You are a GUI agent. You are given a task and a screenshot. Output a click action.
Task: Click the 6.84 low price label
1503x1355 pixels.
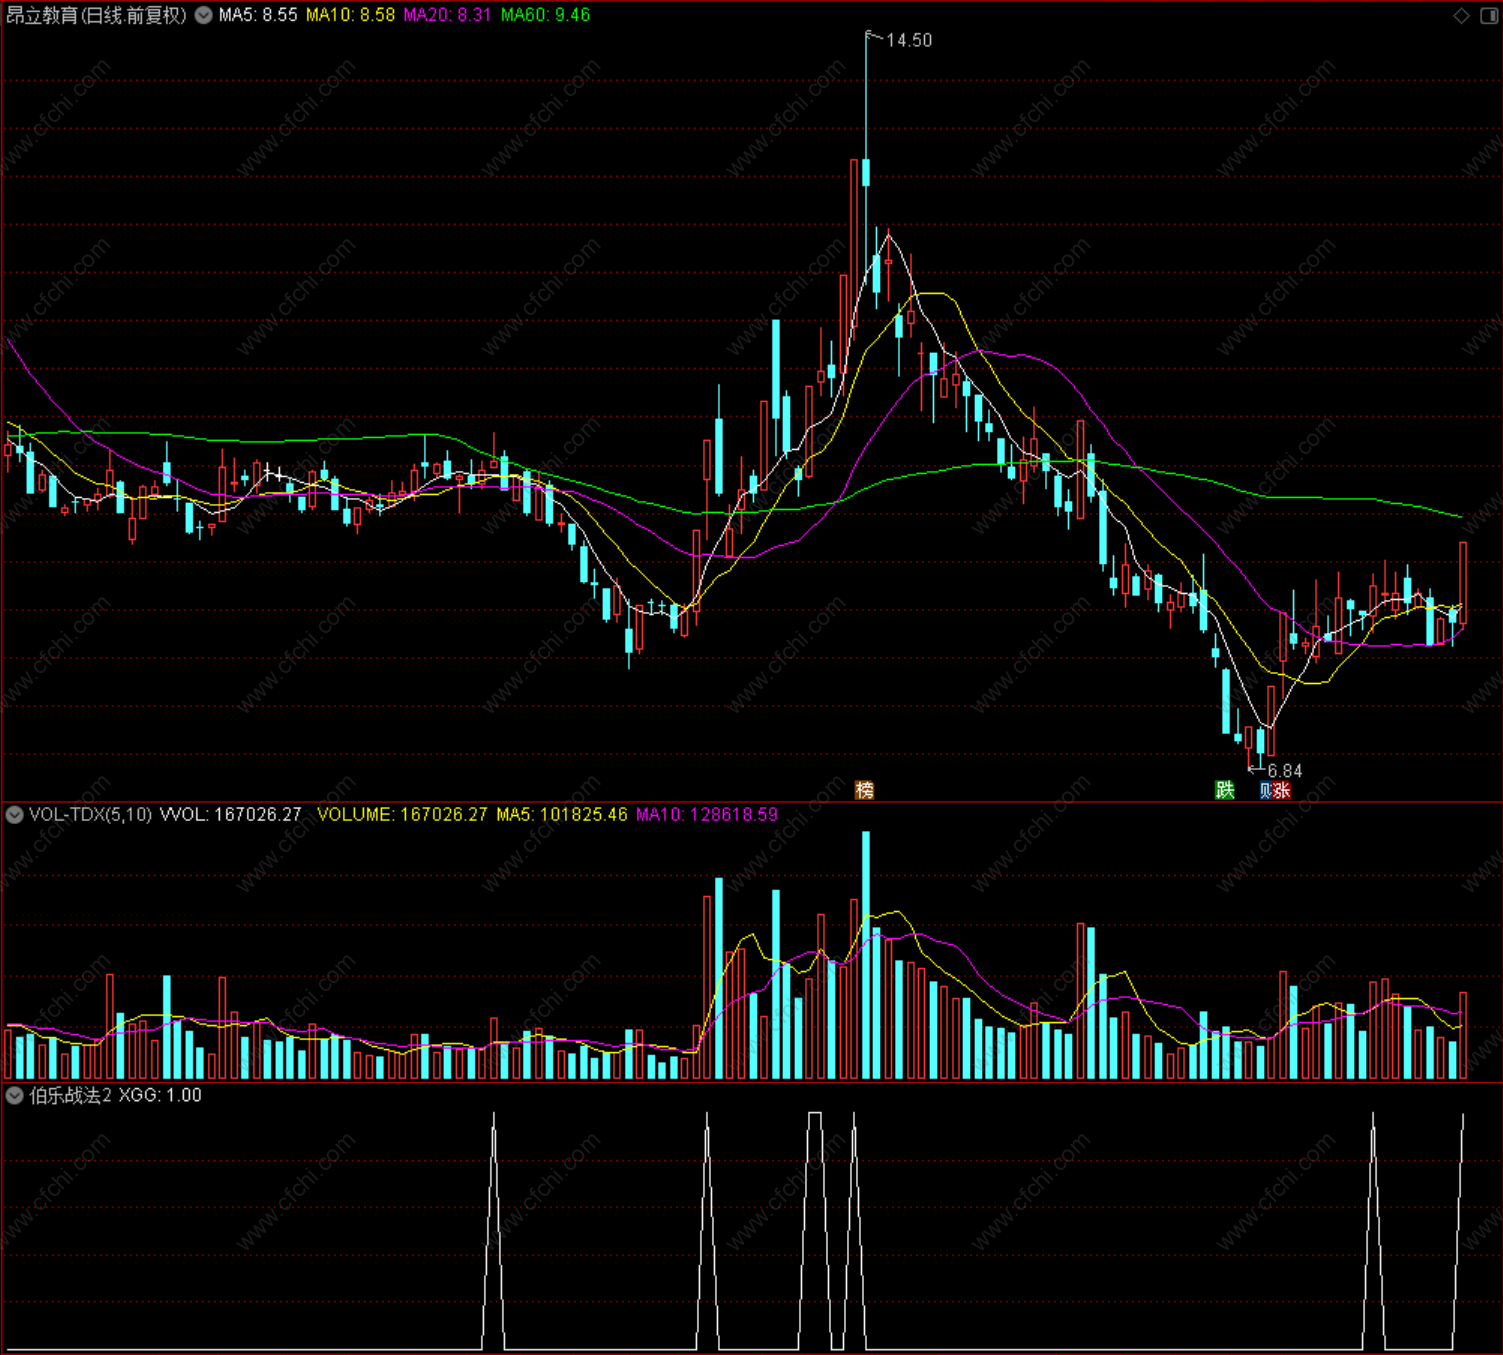pos(1285,771)
